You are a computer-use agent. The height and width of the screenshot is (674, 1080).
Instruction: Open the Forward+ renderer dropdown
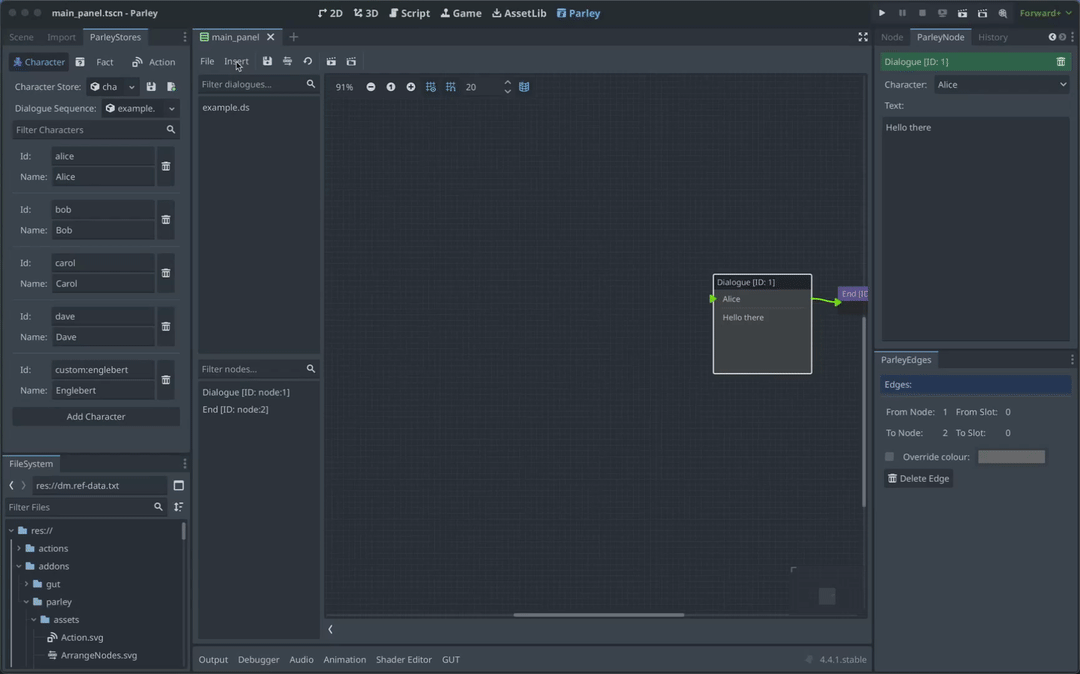coord(1044,13)
